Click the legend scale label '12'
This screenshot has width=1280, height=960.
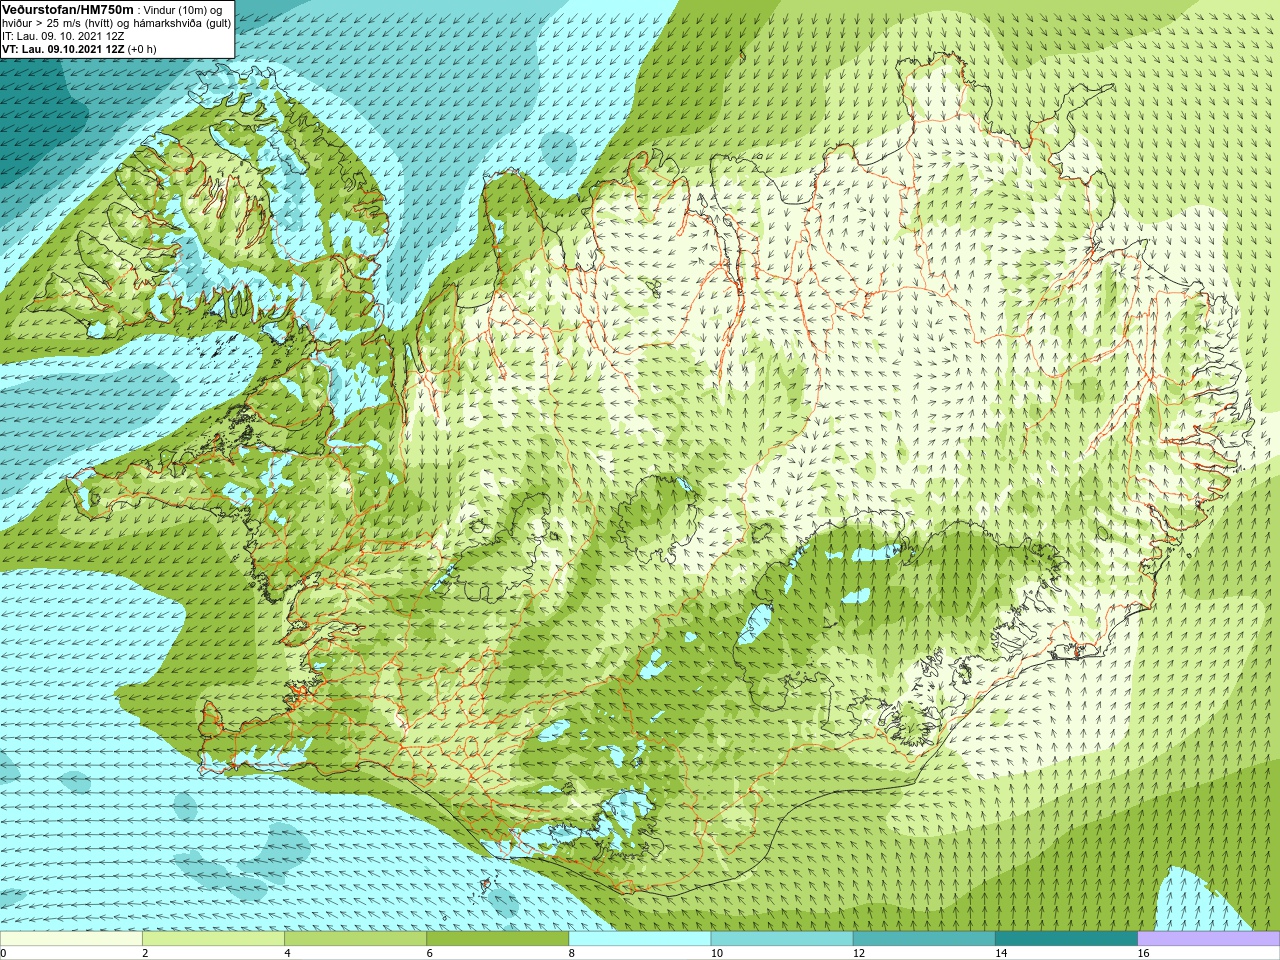tap(859, 953)
